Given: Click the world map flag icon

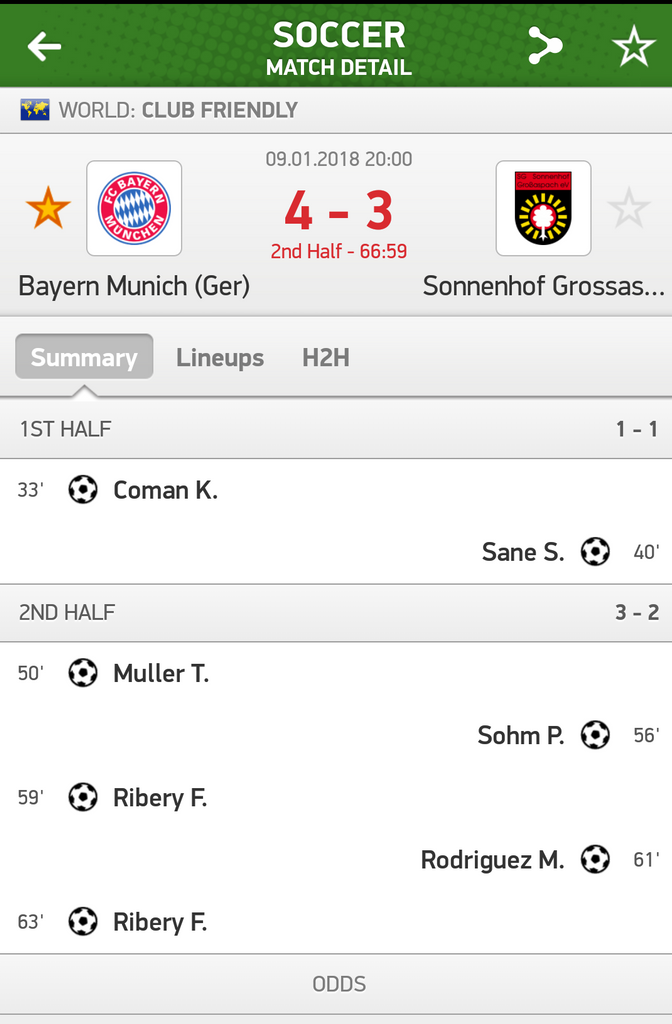Looking at the screenshot, I should click(x=35, y=110).
